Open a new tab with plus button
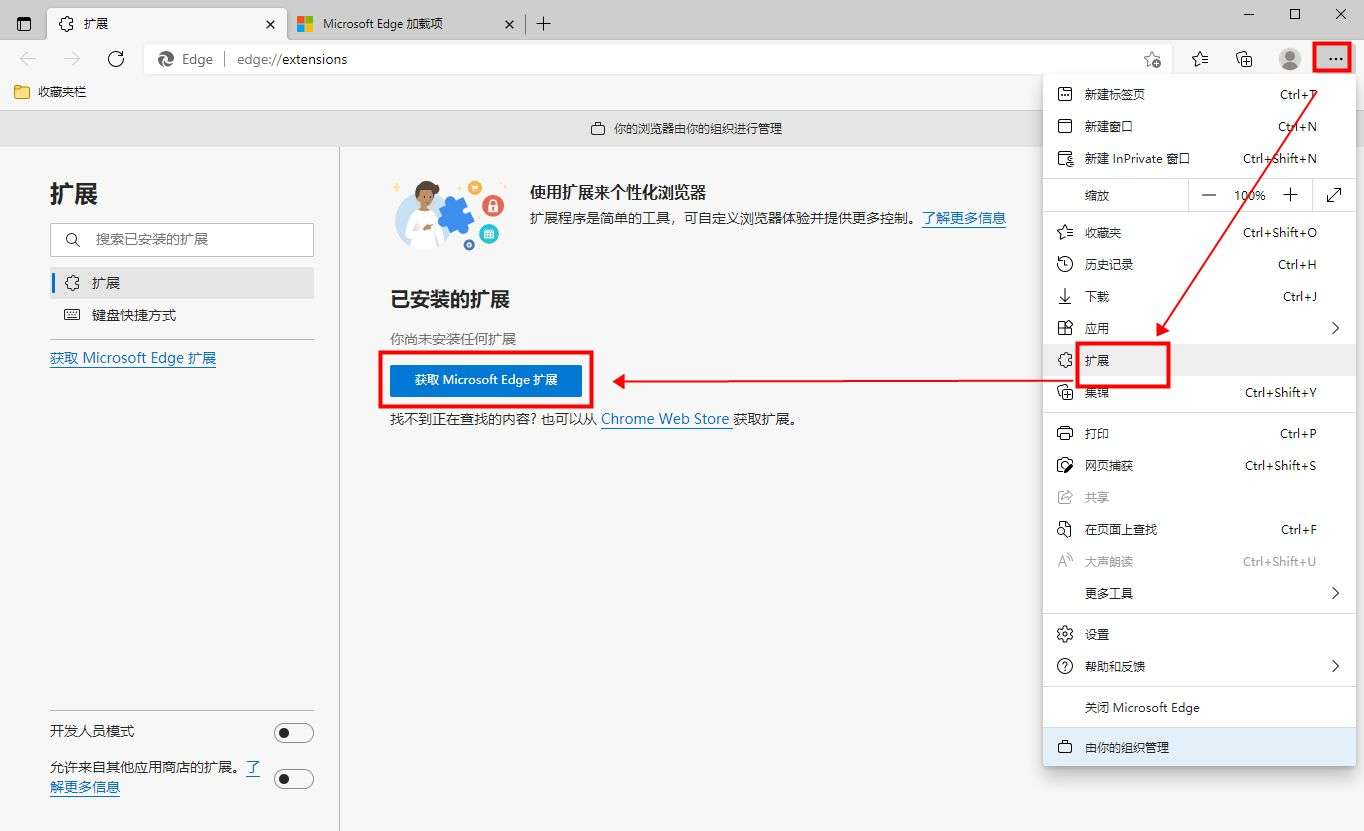Viewport: 1364px width, 831px height. [x=543, y=24]
